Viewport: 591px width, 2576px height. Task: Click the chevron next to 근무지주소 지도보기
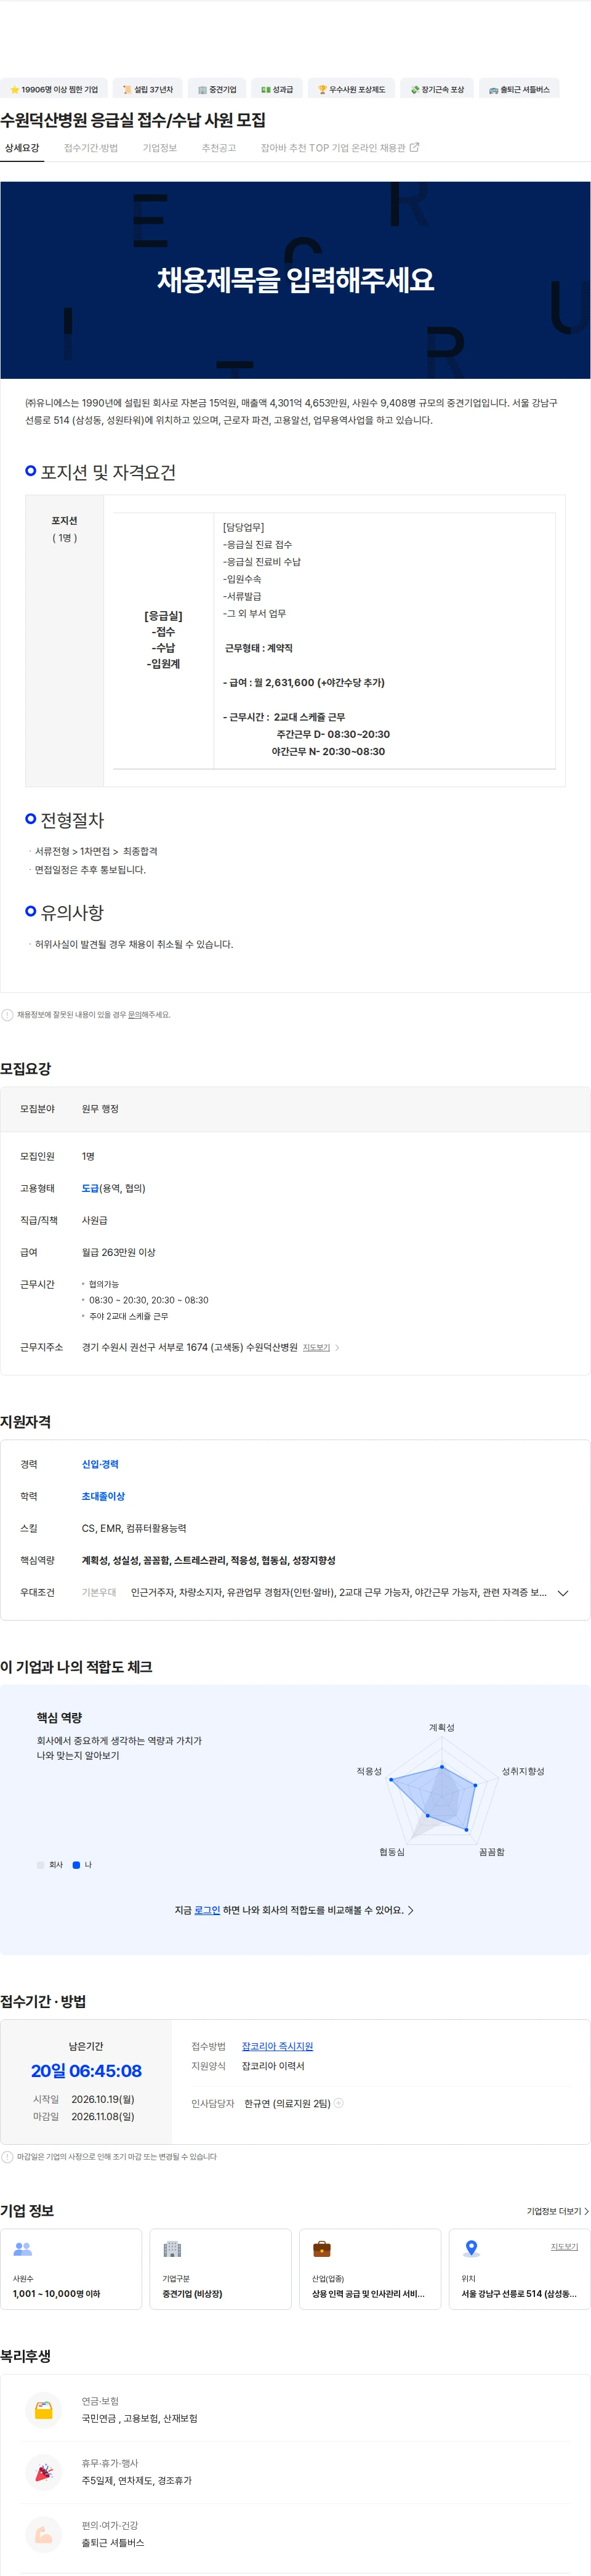click(337, 1348)
